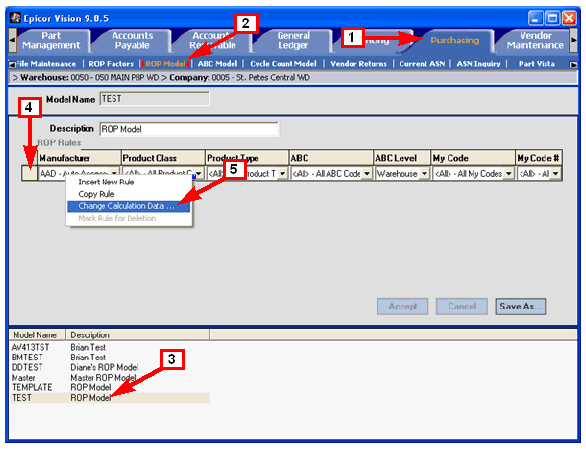
Task: Expand the Manufacturer dropdown
Action: pos(114,173)
